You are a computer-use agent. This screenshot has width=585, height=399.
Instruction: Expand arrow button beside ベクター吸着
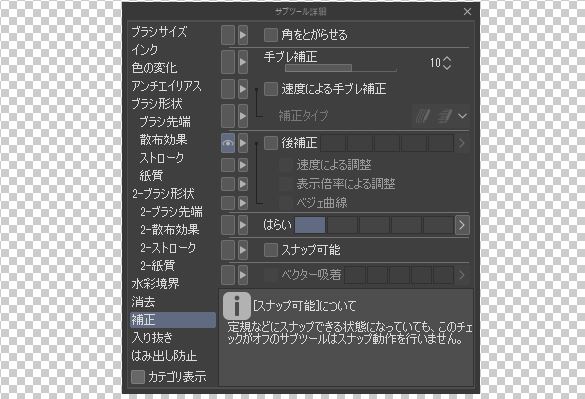(x=243, y=275)
